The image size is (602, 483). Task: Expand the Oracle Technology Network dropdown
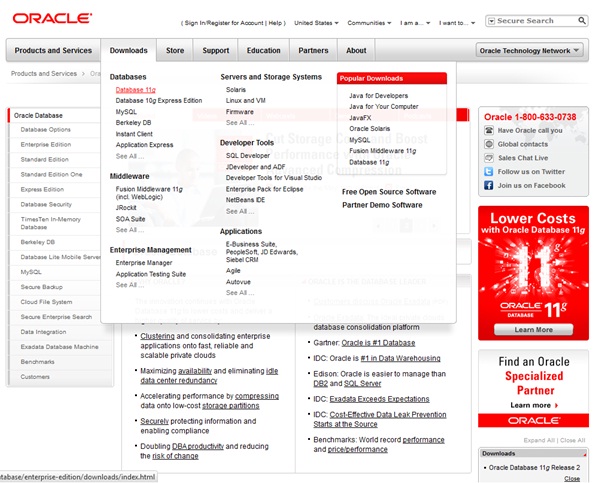point(529,51)
